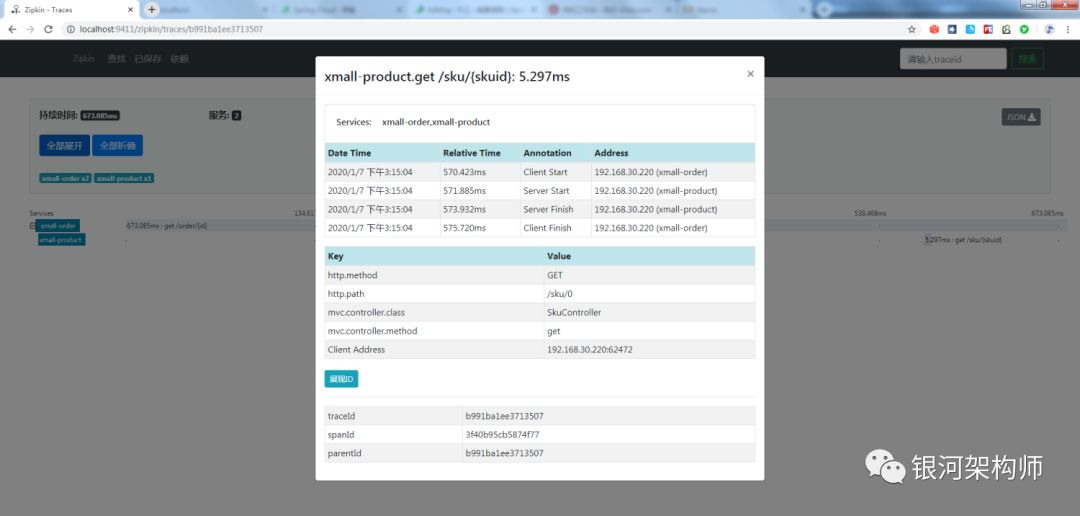
Task: Click the site information icon in address bar
Action: 71,29
